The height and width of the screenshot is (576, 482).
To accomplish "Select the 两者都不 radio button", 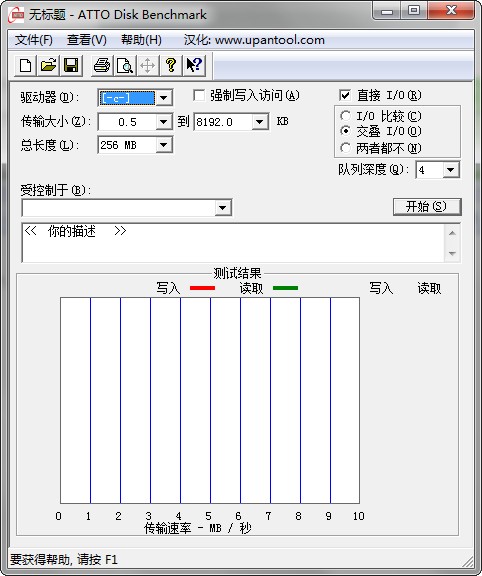I will (x=345, y=148).
